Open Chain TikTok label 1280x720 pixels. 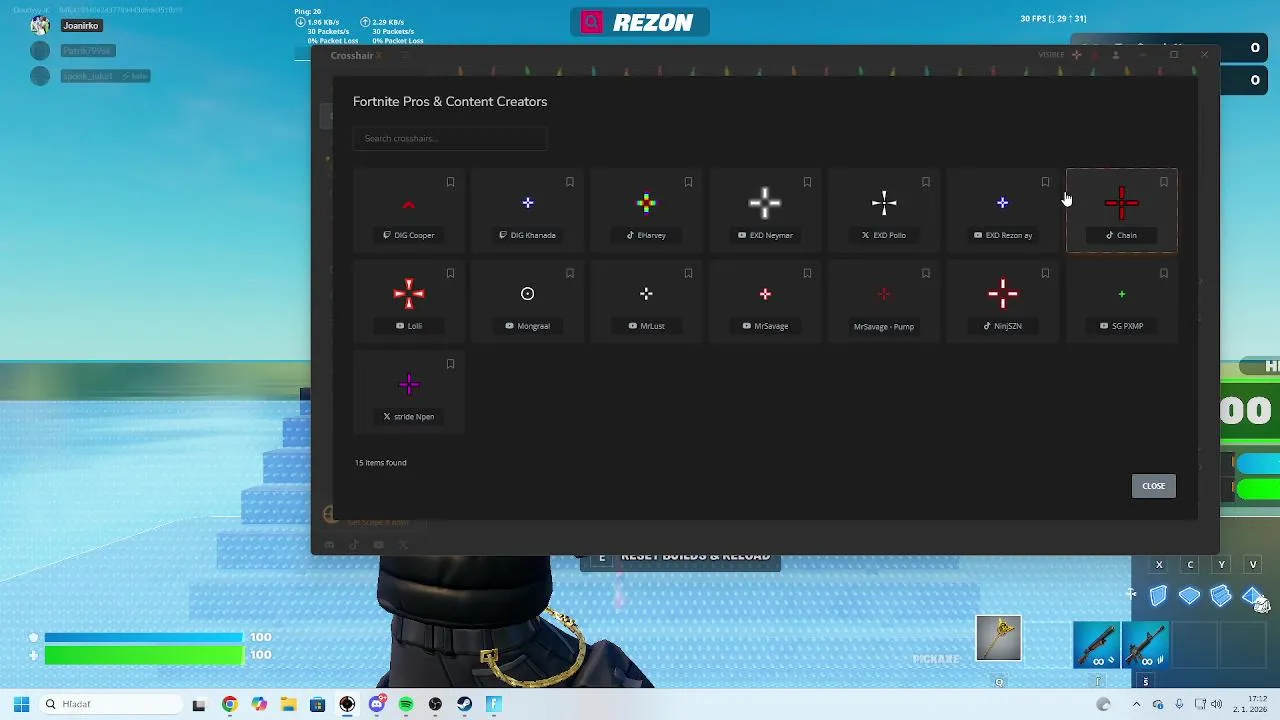1121,235
